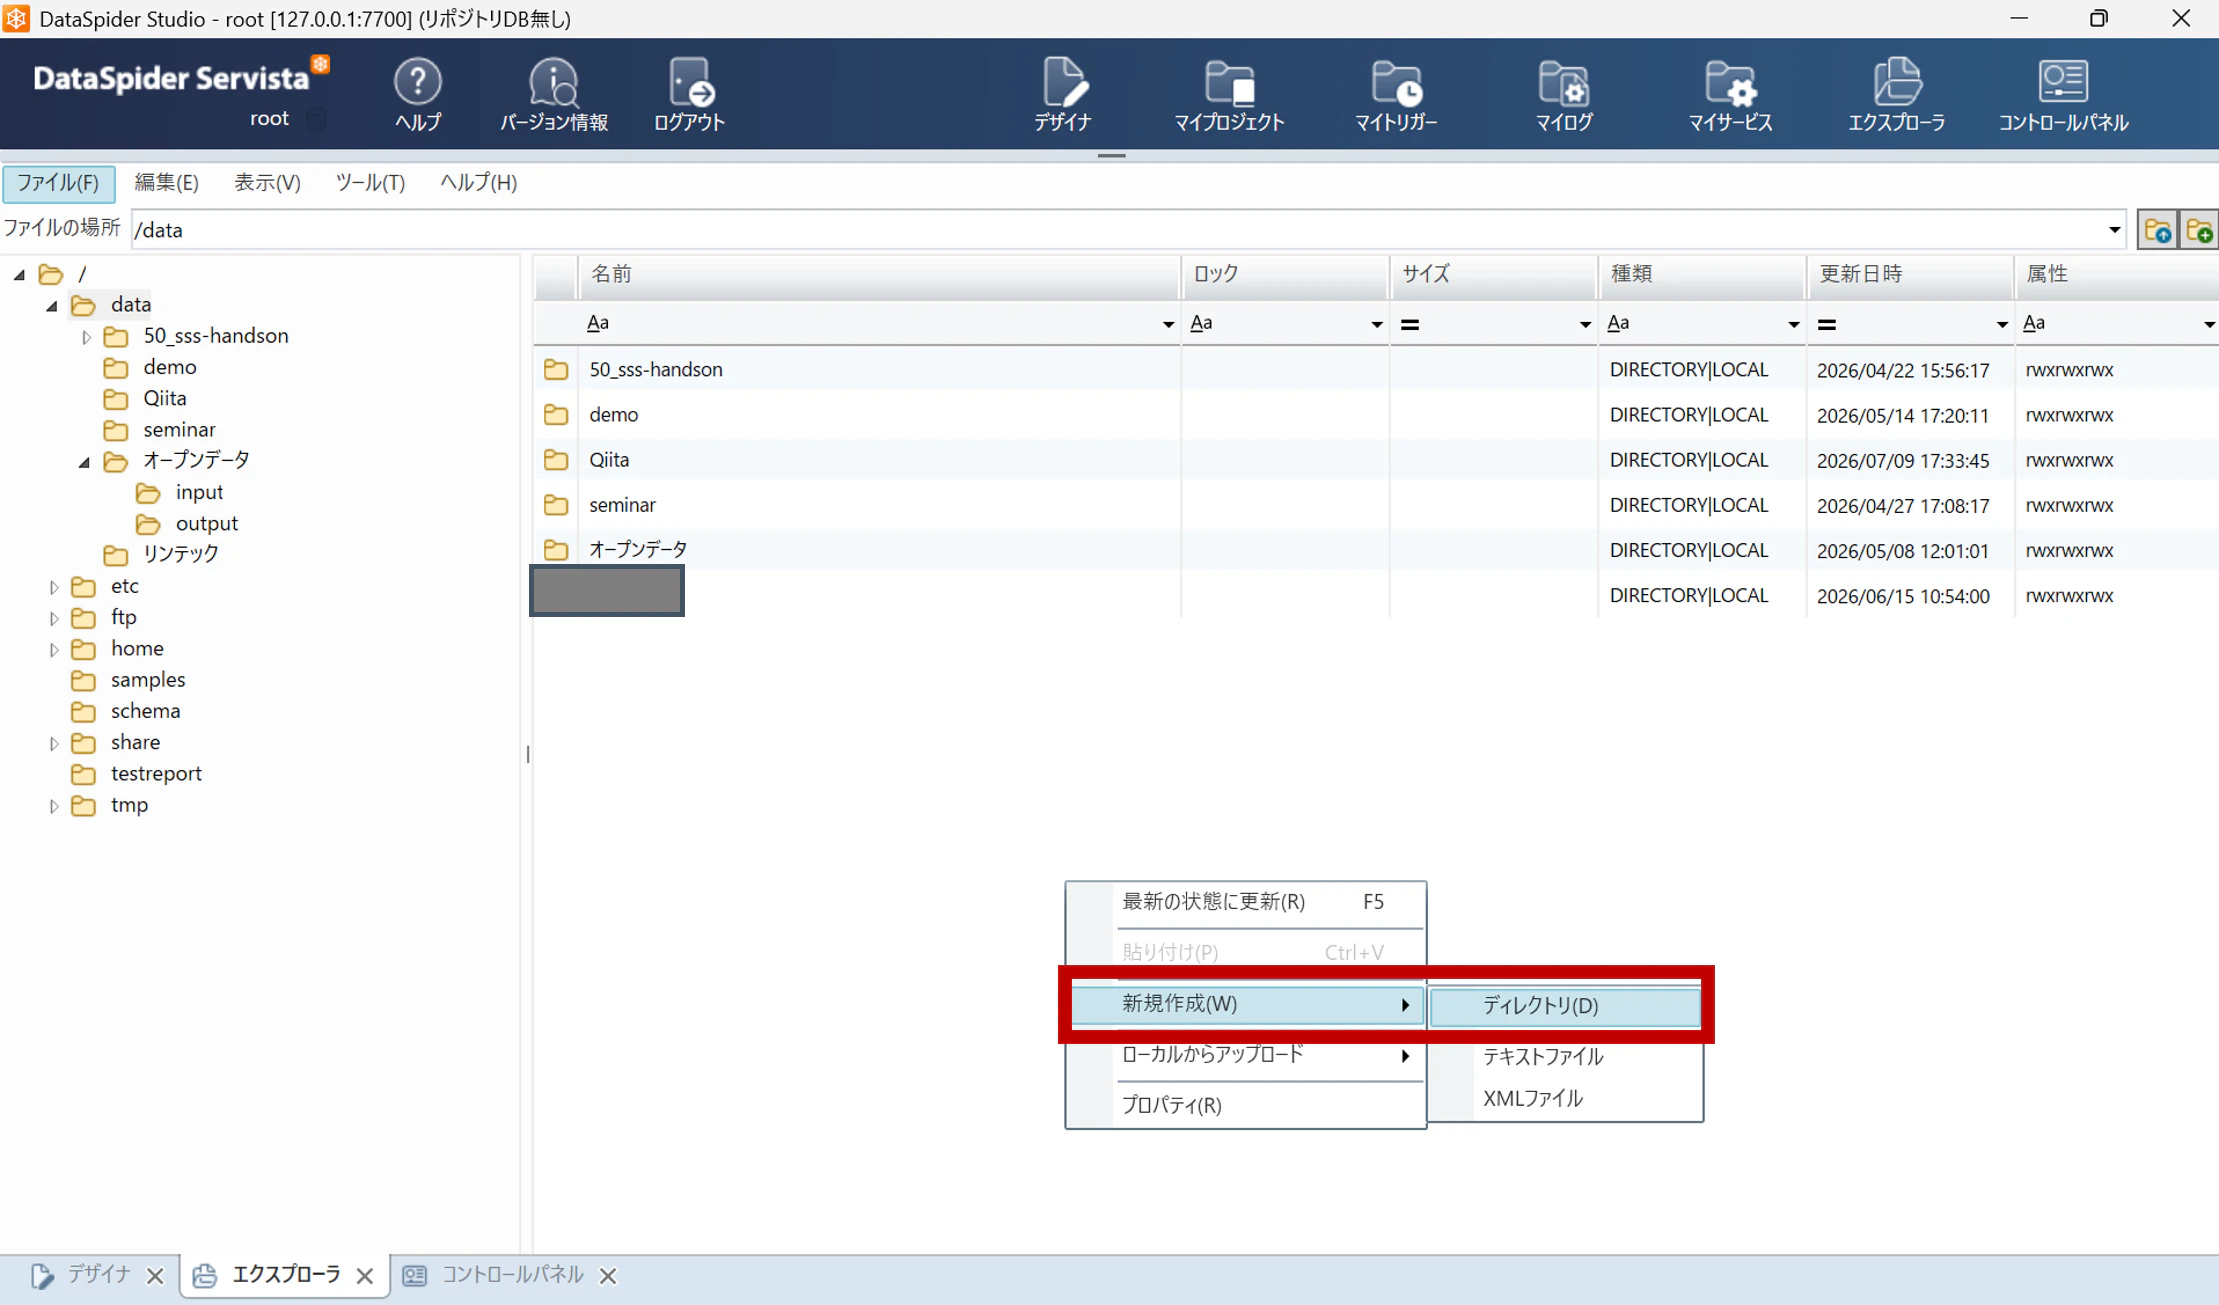Open My Projects (マイプロジェクト) icon

tap(1229, 94)
